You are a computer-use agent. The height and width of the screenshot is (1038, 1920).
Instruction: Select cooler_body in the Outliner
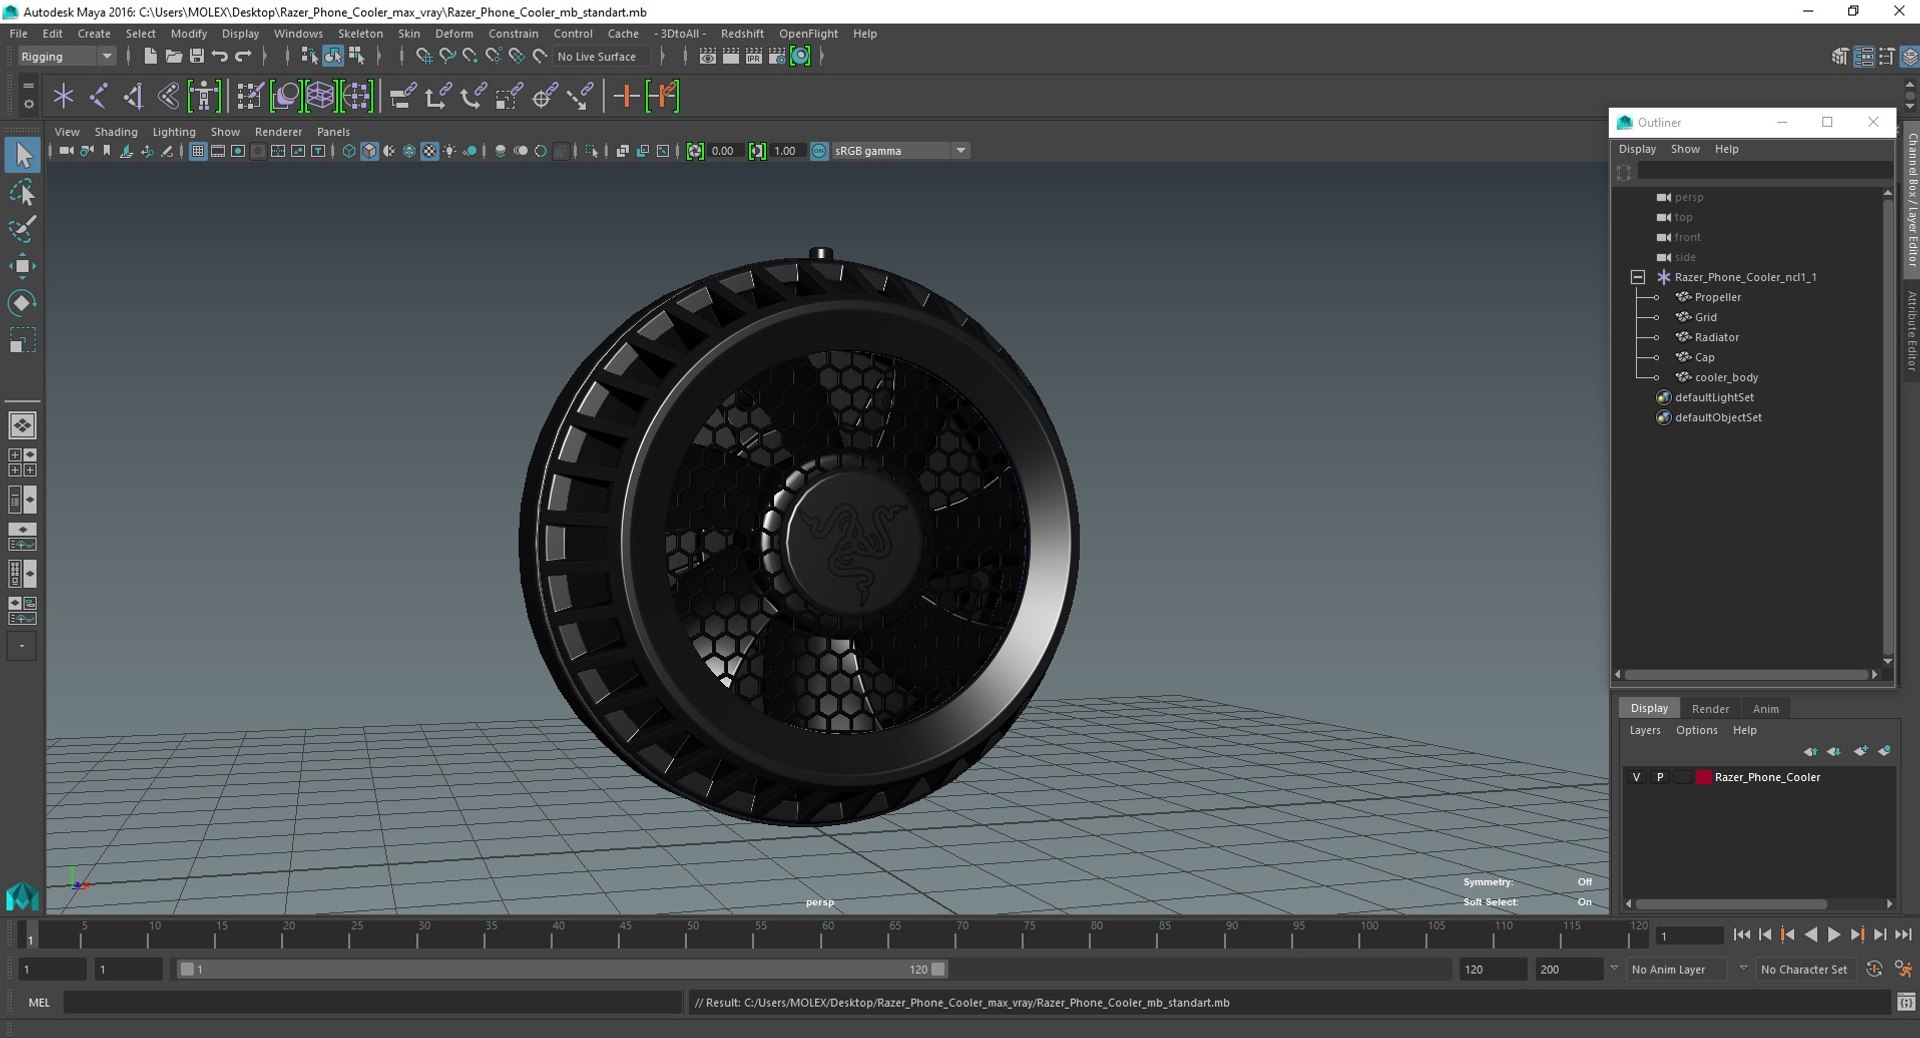click(x=1726, y=377)
